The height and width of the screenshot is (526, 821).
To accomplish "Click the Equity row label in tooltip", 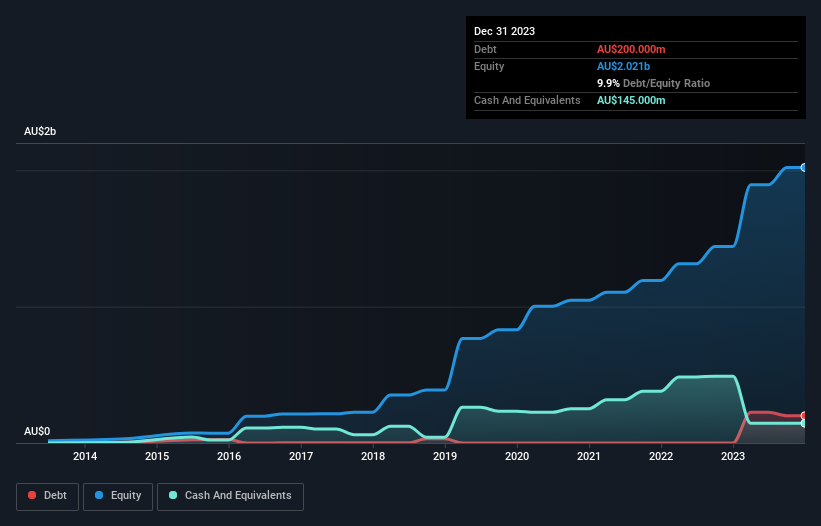I will coord(489,66).
